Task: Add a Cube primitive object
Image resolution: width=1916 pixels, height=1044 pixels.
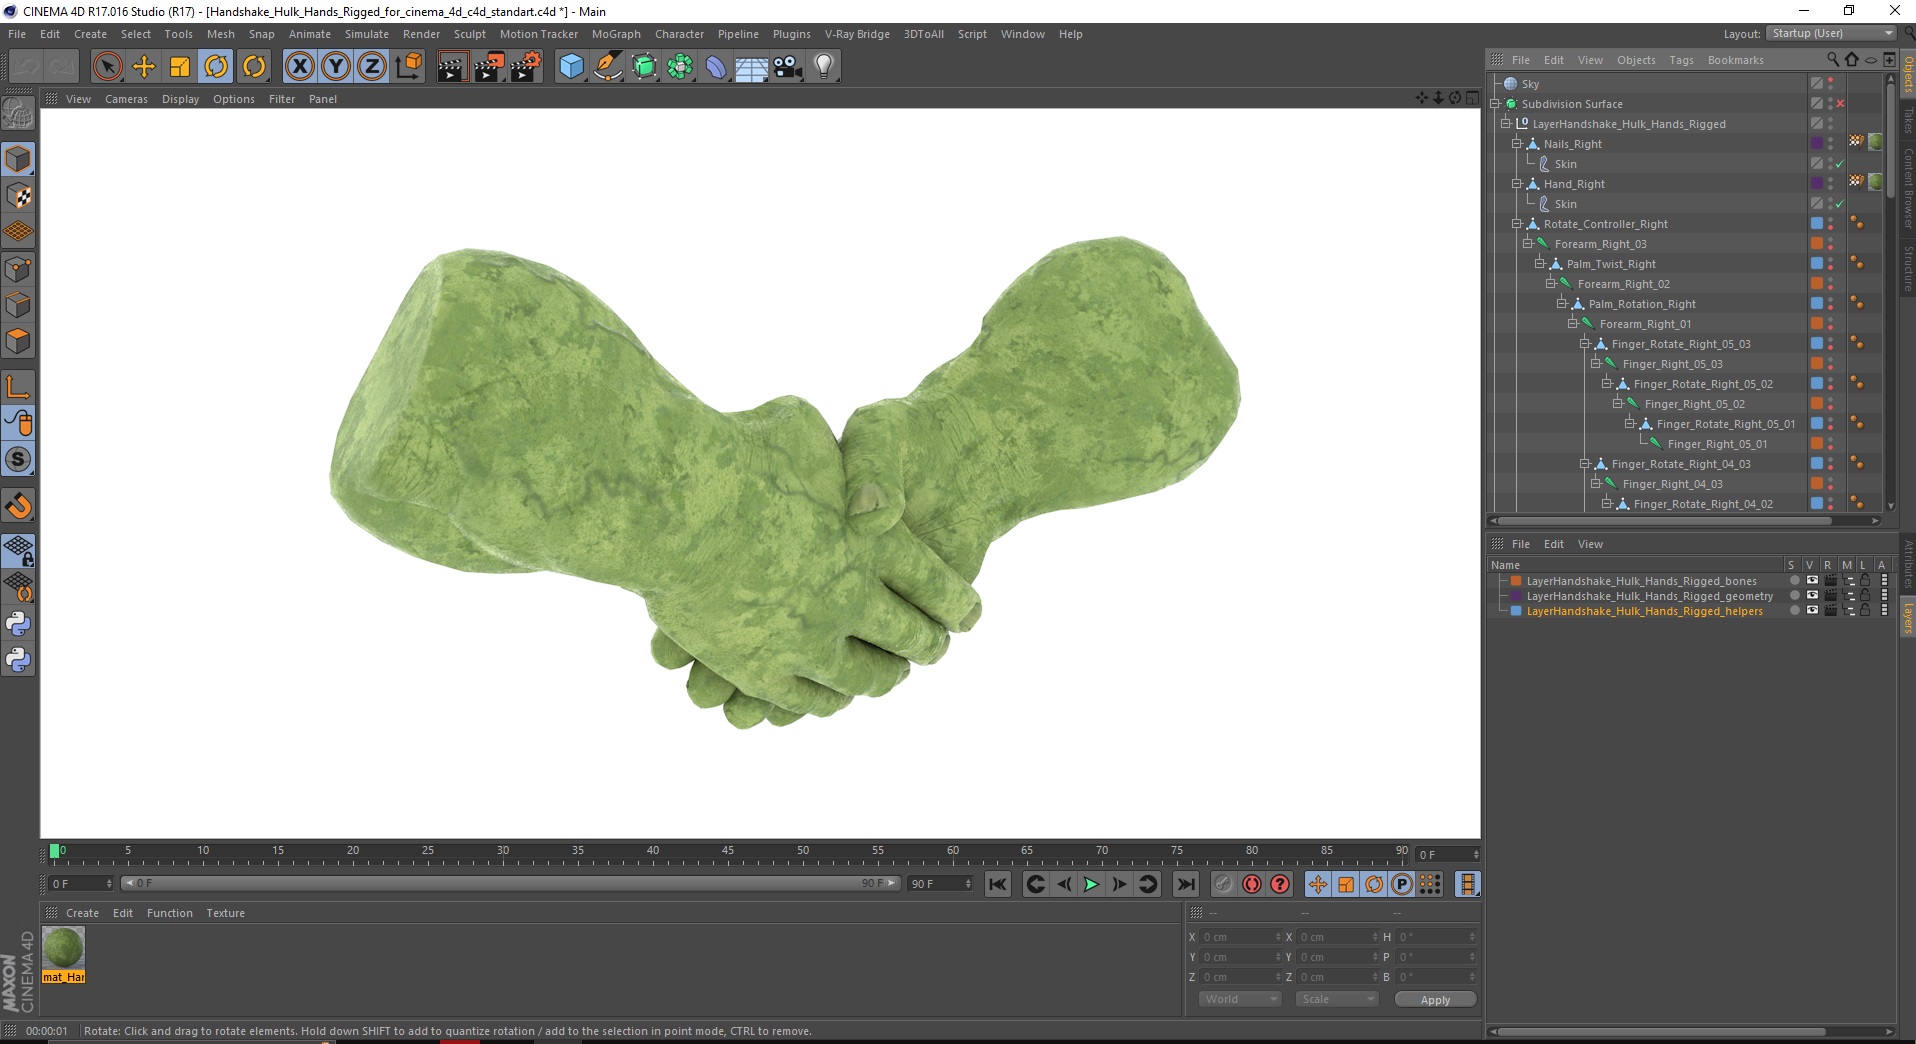Action: [571, 67]
